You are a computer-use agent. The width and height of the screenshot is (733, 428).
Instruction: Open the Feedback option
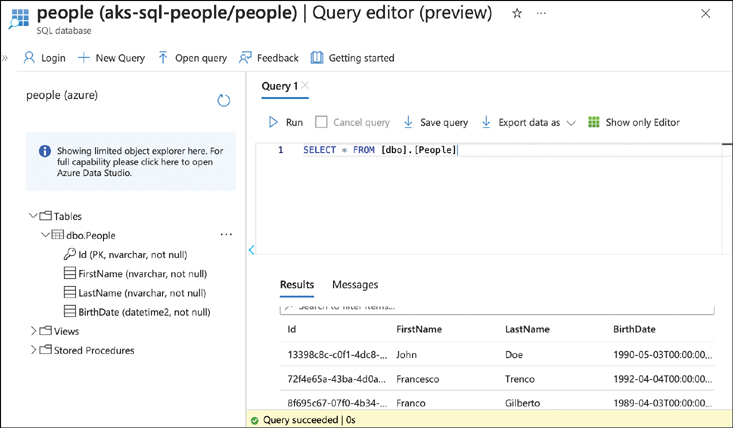click(x=268, y=58)
